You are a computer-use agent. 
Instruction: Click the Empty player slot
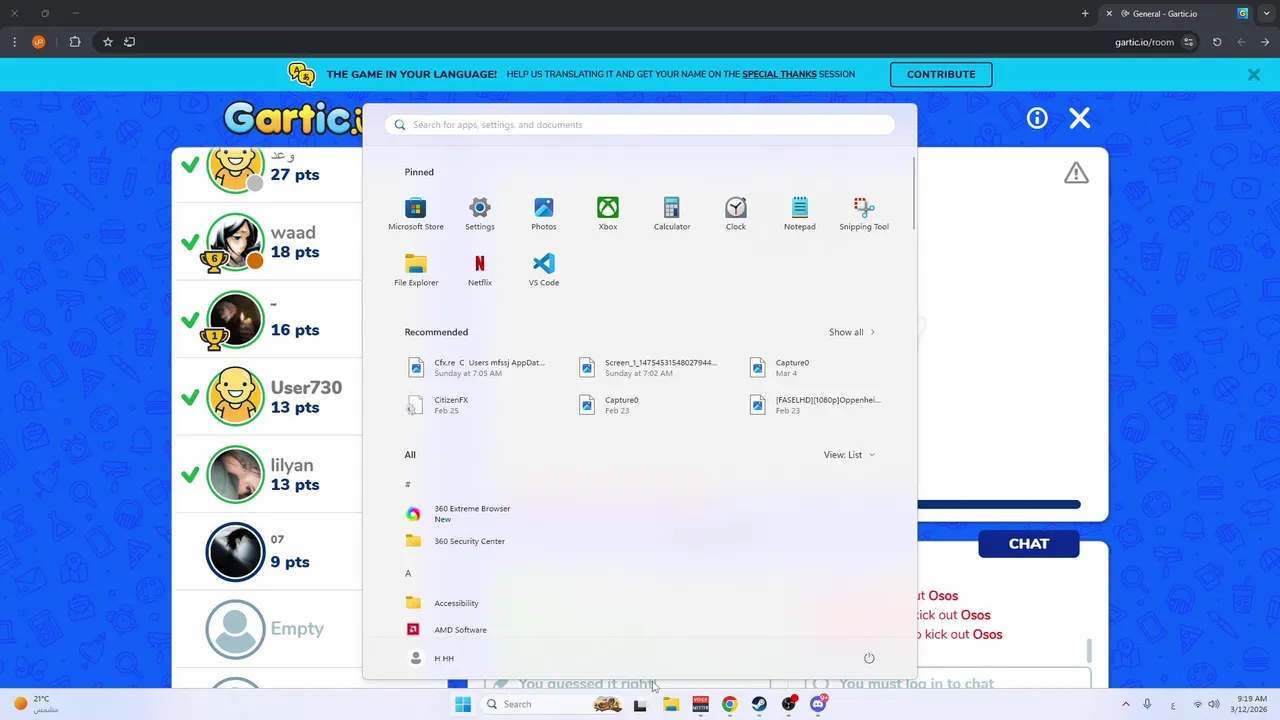click(268, 629)
